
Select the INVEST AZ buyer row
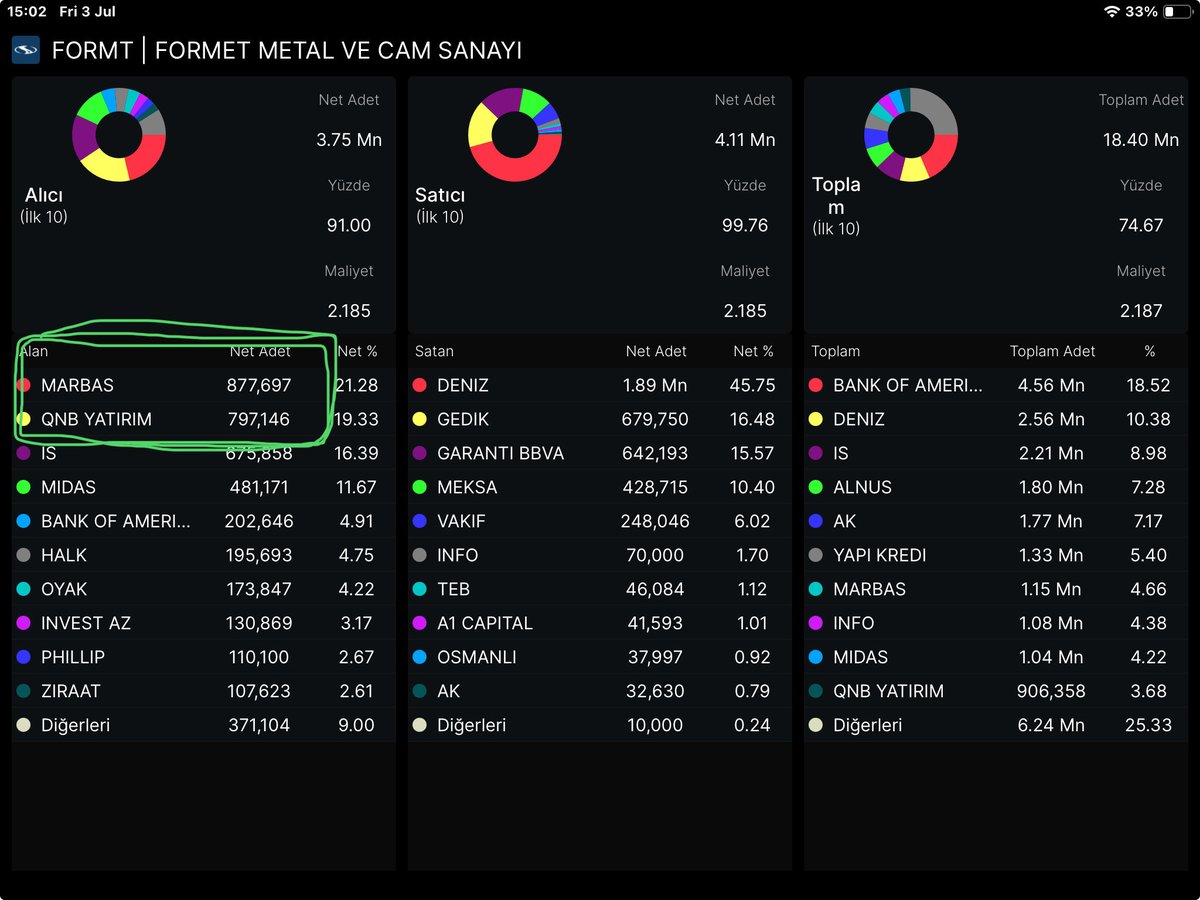(204, 623)
